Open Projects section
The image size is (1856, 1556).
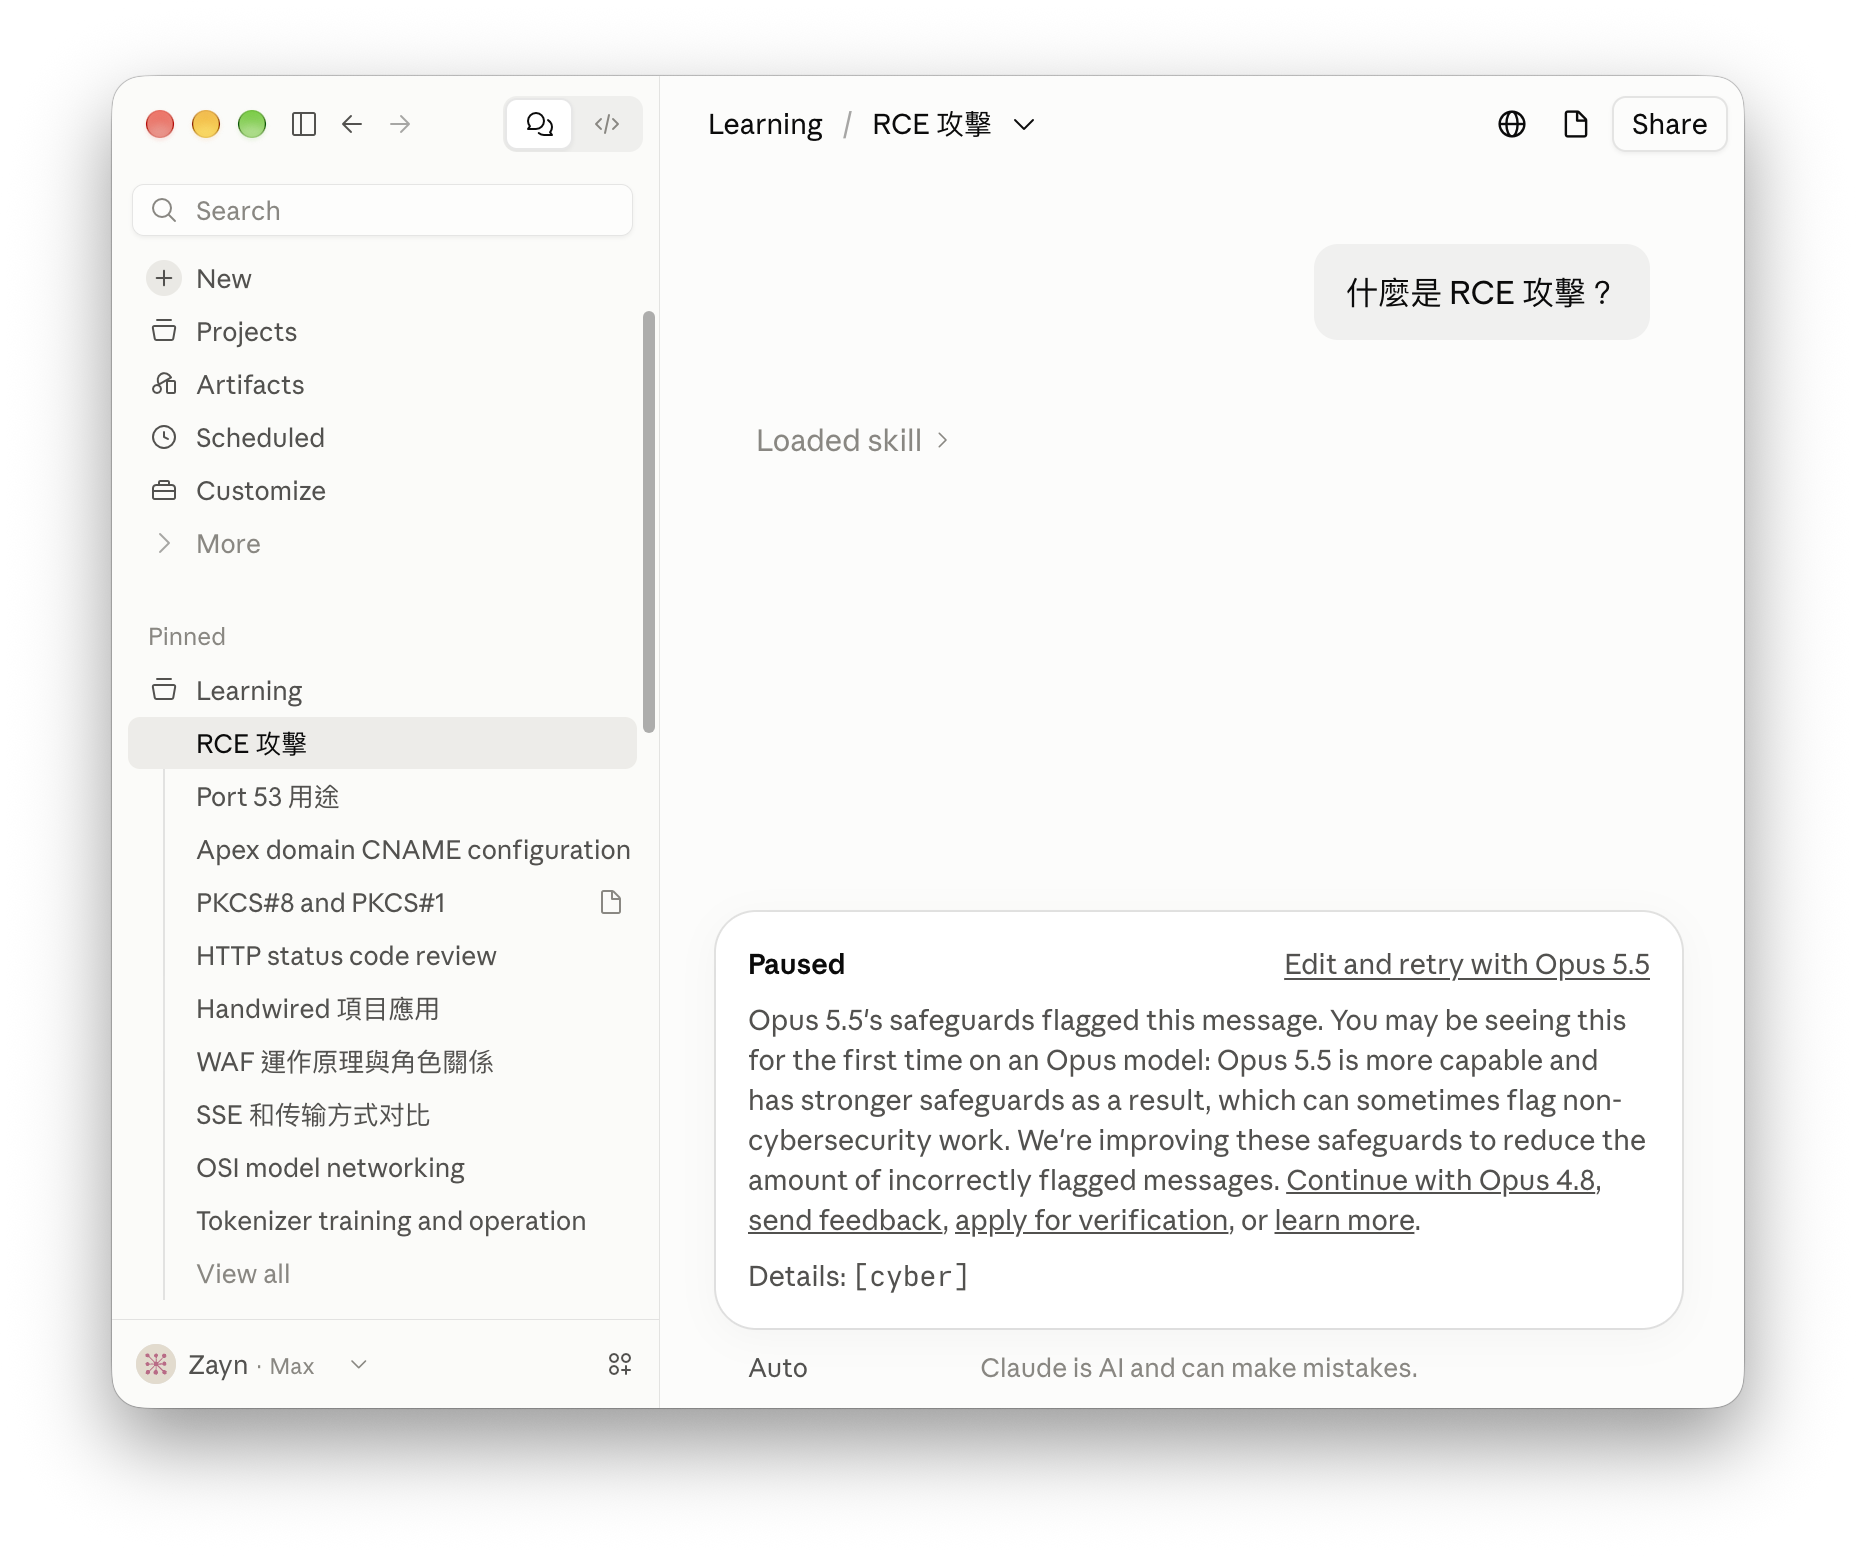[382, 331]
